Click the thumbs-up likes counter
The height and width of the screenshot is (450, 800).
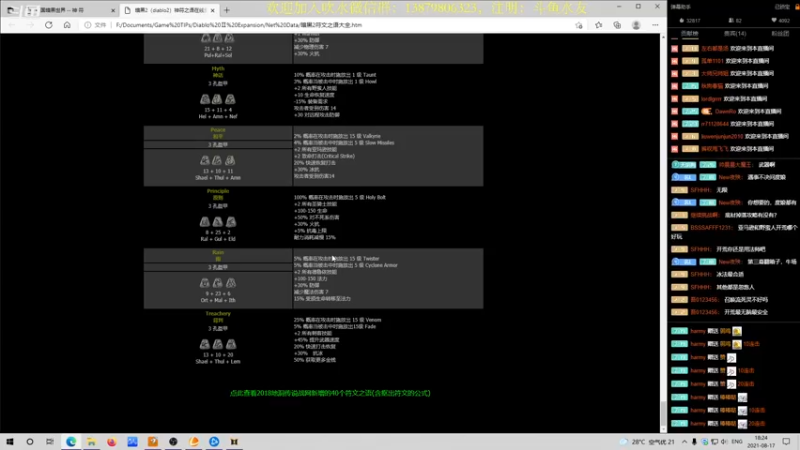tap(688, 20)
